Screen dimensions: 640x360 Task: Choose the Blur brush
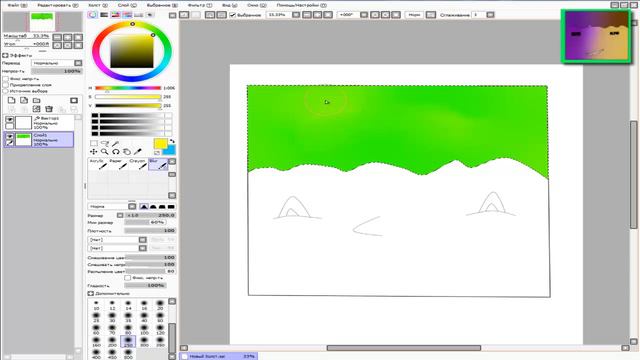pyautogui.click(x=158, y=164)
